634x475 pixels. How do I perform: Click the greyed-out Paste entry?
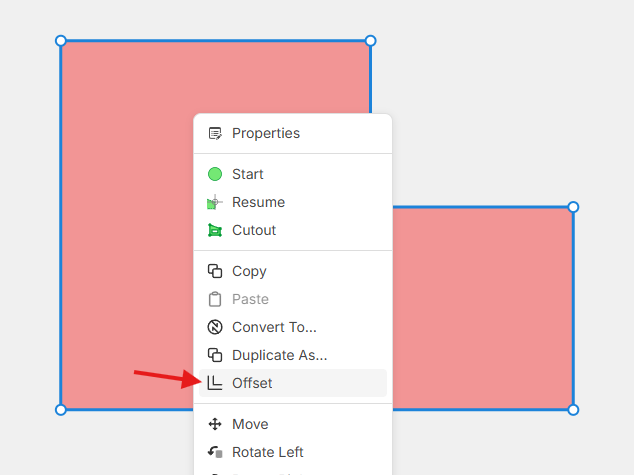coord(250,299)
